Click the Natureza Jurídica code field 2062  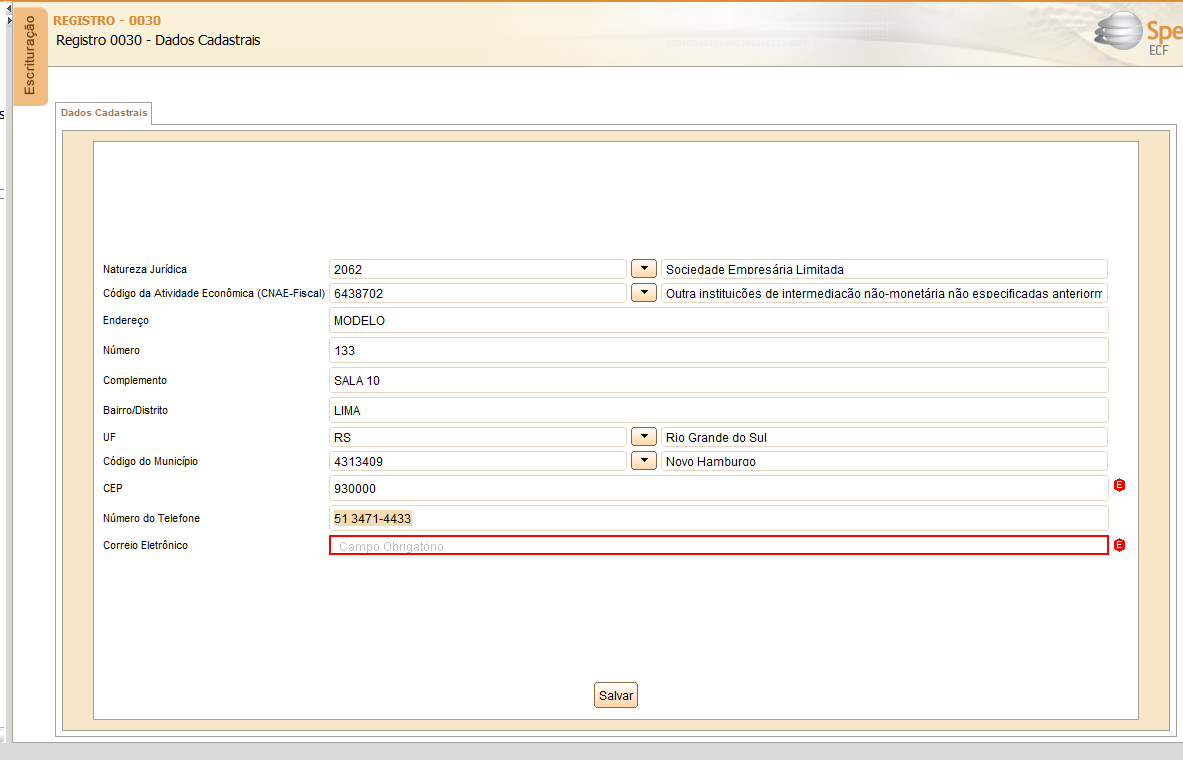point(478,269)
